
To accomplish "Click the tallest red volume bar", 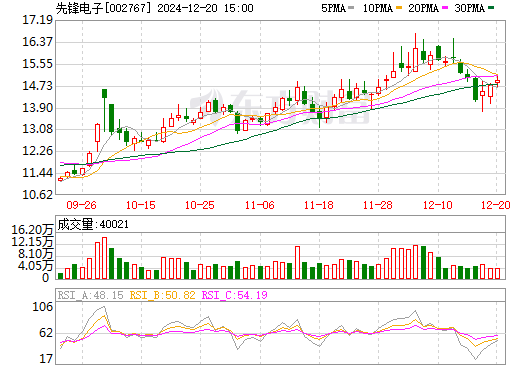I will pos(104,258).
